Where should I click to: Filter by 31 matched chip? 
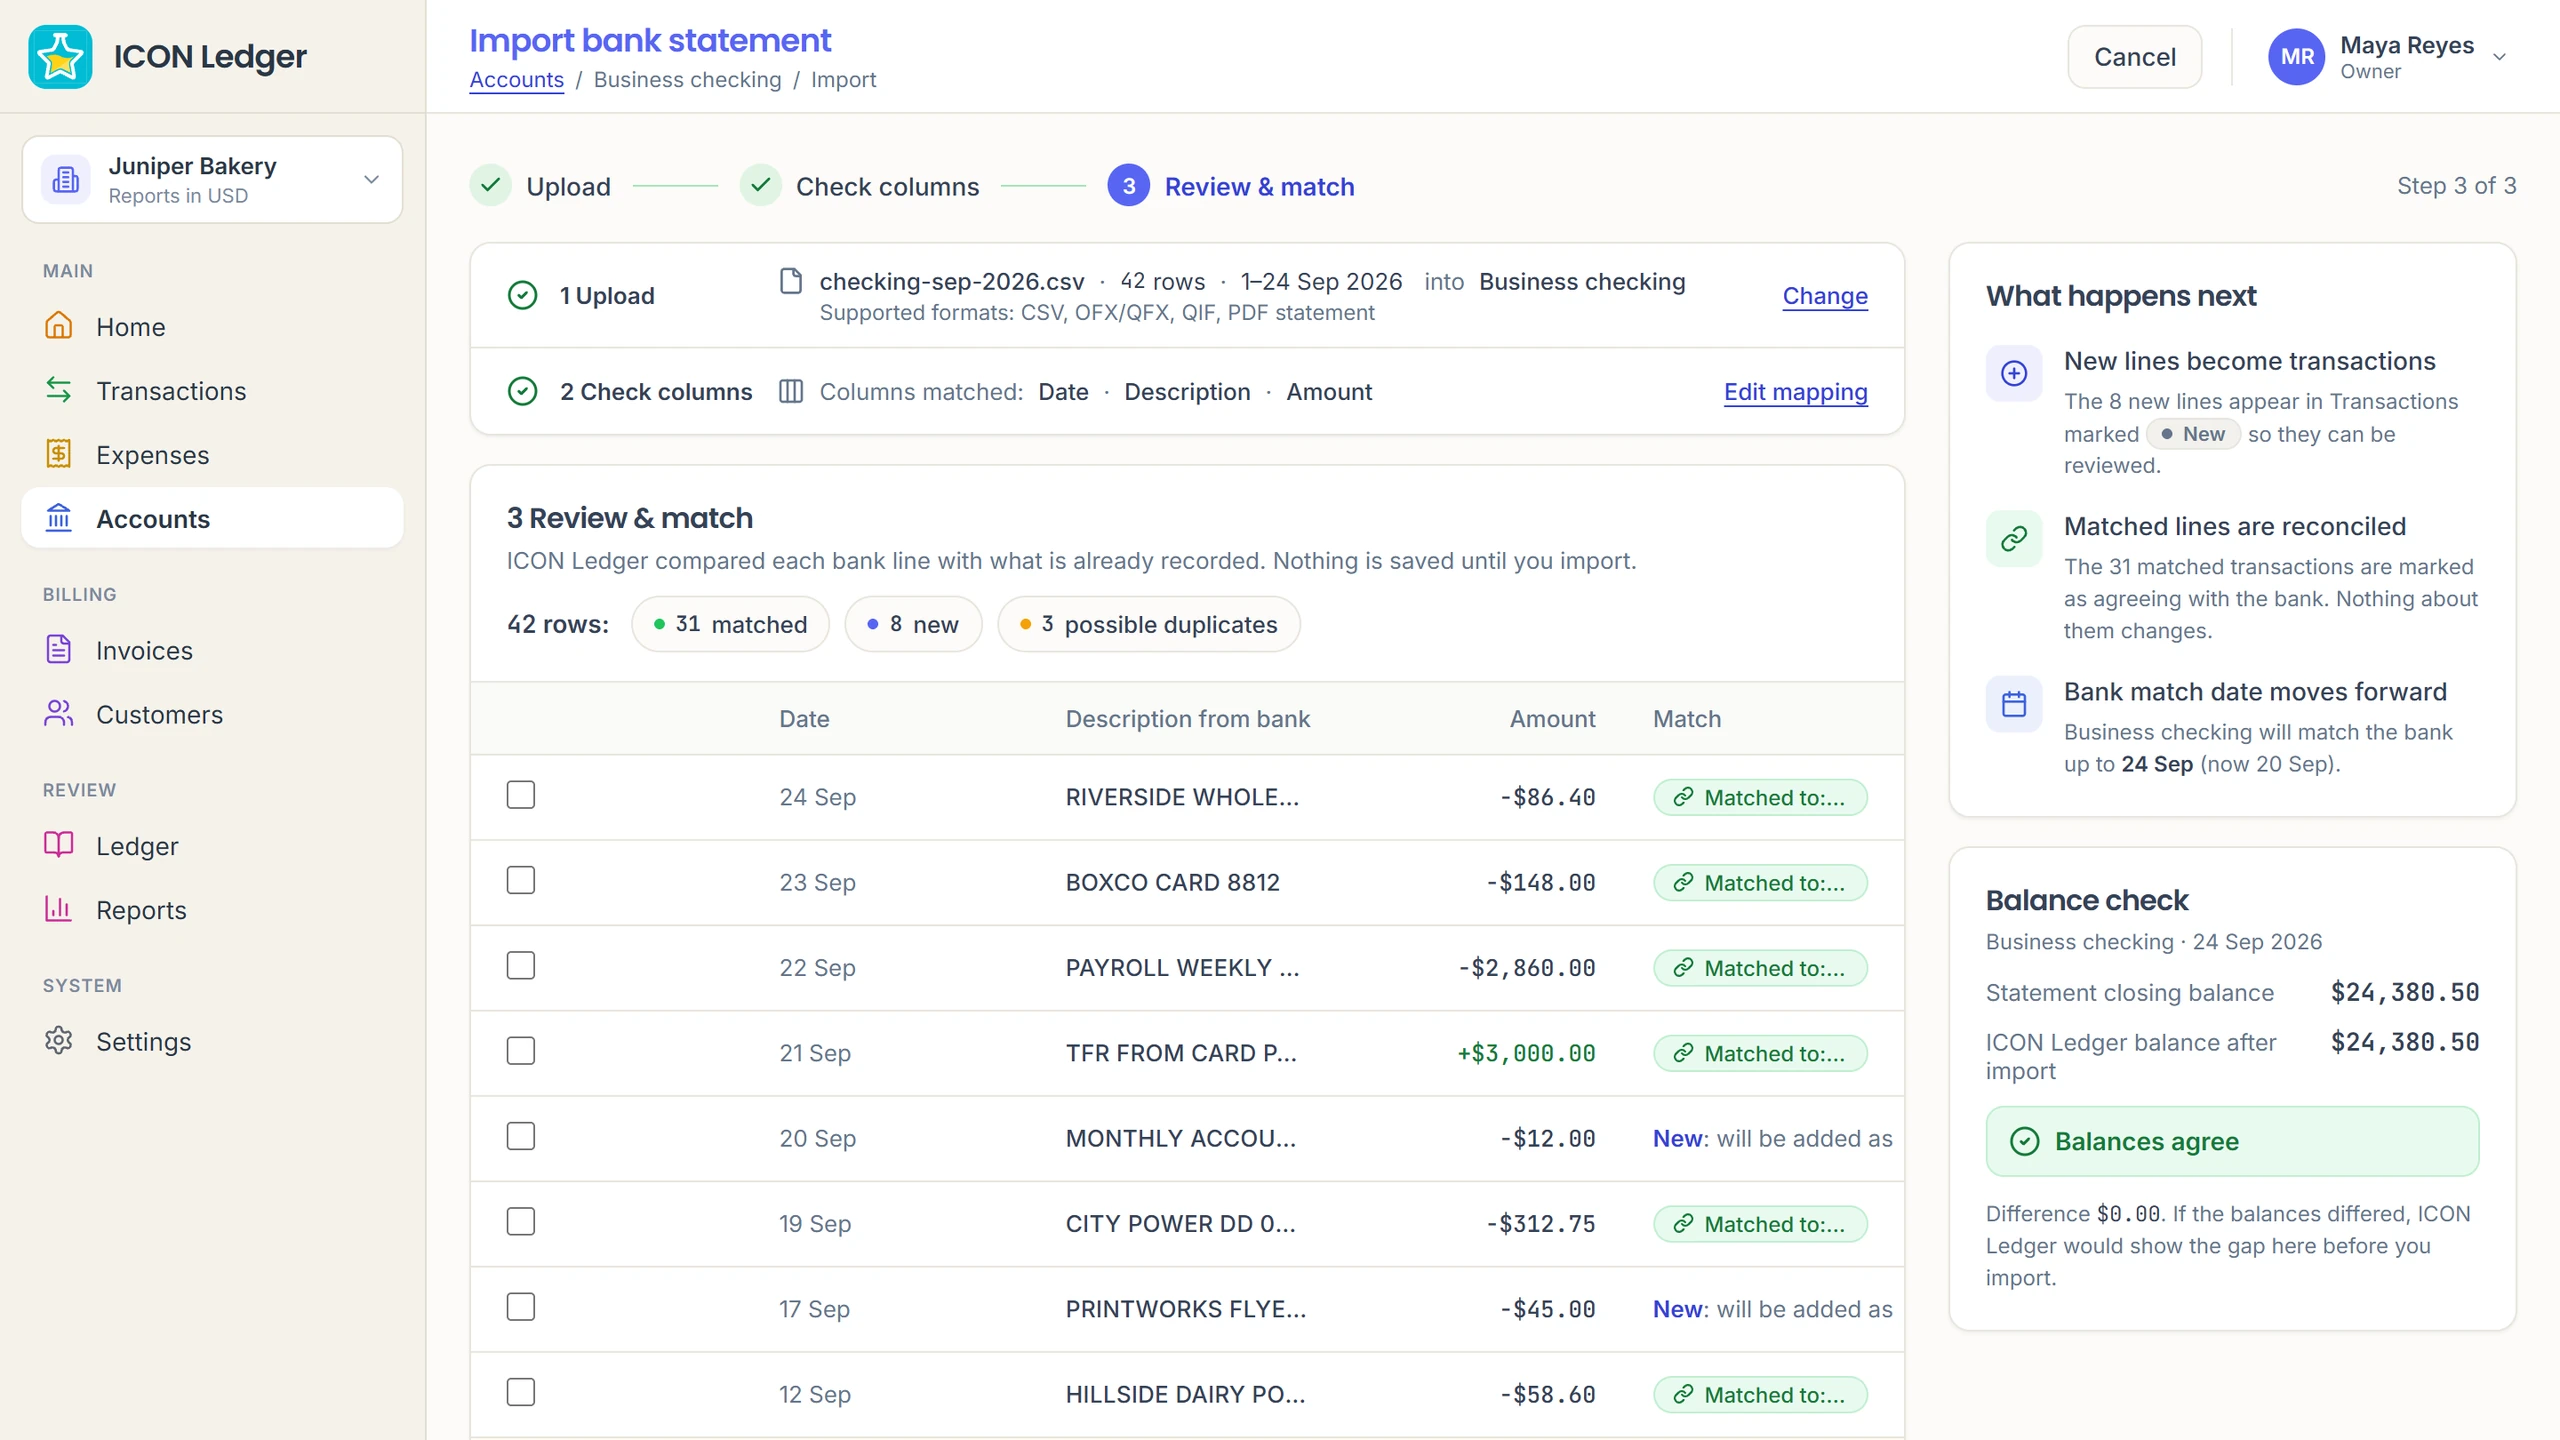[x=730, y=624]
